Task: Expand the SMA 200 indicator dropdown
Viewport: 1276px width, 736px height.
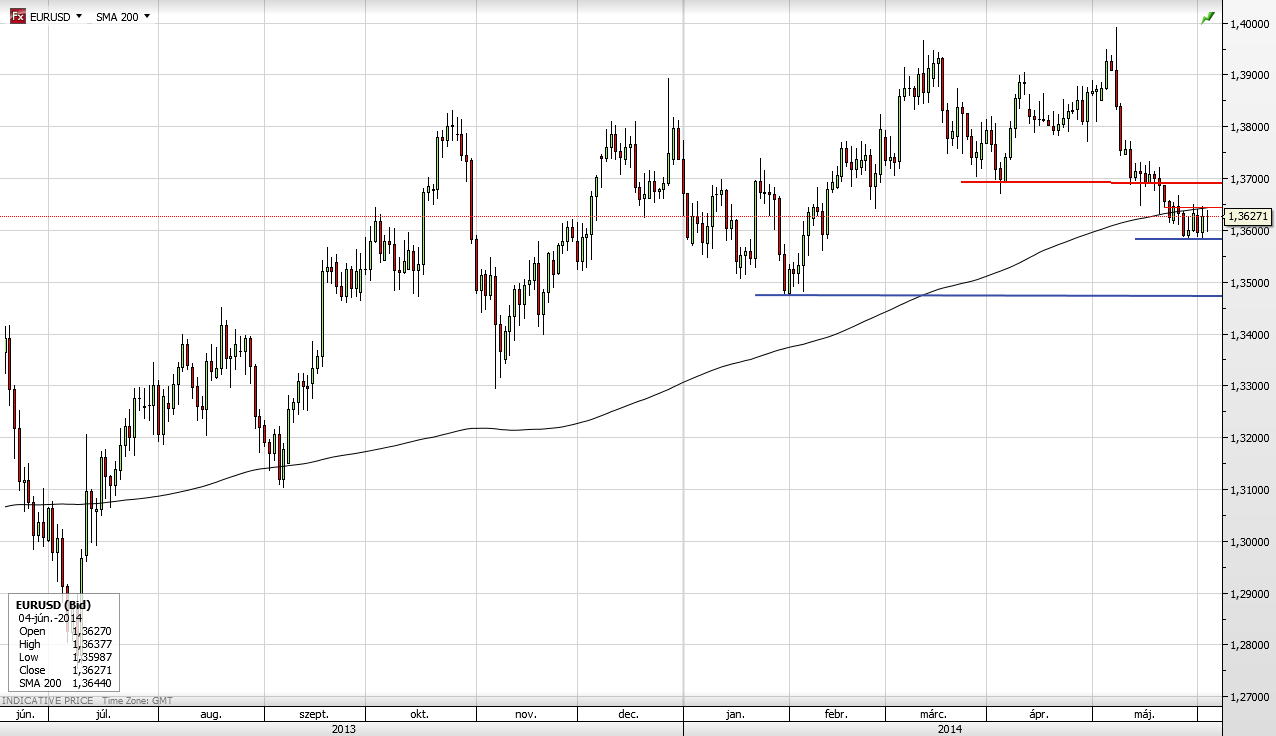Action: (x=124, y=17)
